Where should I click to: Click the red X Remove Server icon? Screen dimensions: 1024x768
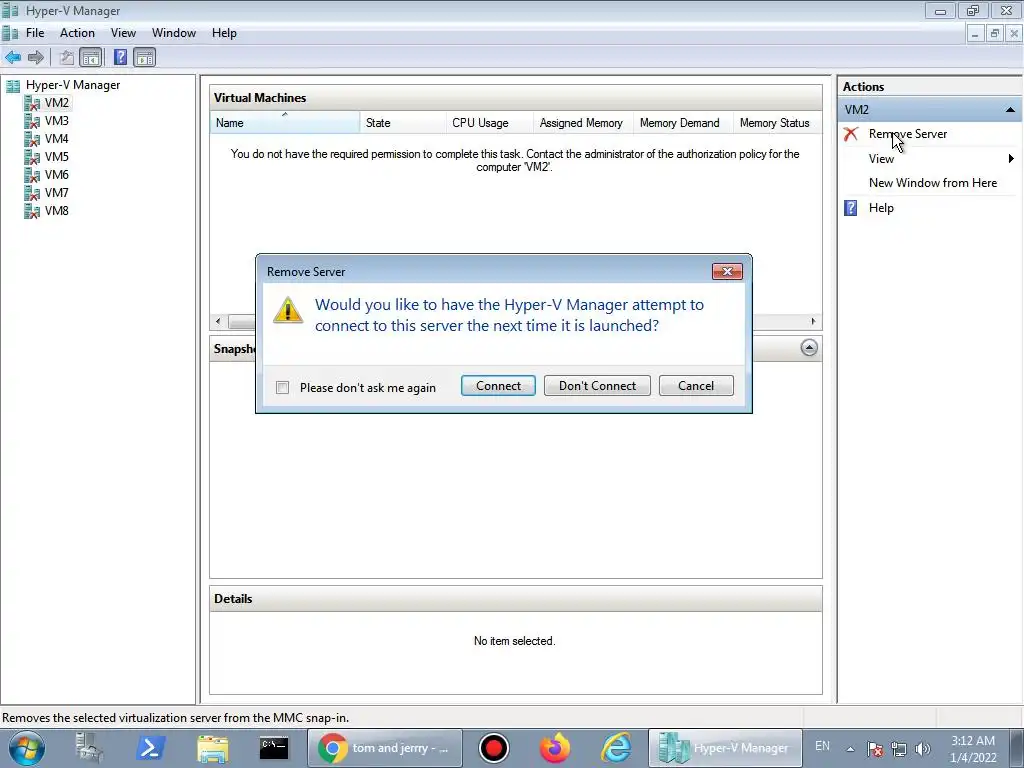click(850, 134)
